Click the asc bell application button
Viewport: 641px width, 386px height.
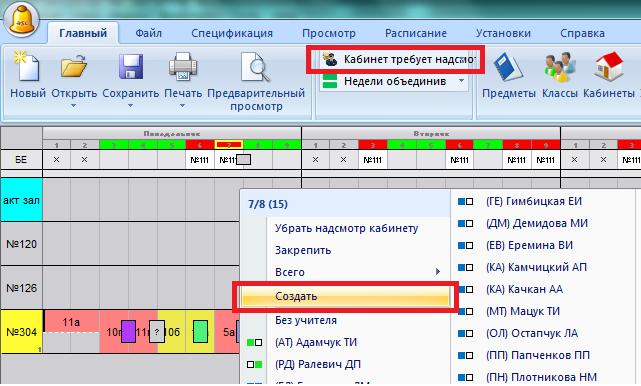21,20
